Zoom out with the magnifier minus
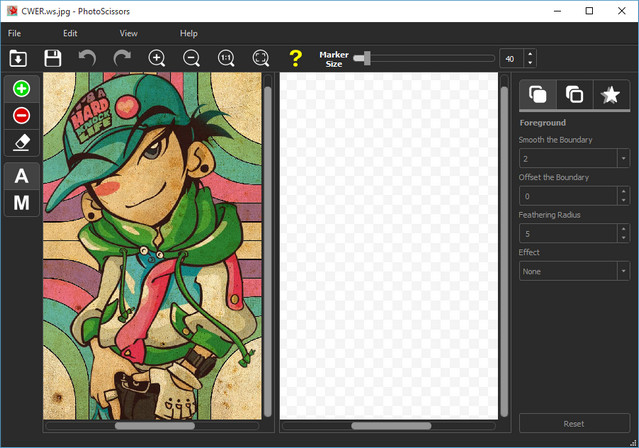Viewport: 639px width, 448px height. pos(191,58)
